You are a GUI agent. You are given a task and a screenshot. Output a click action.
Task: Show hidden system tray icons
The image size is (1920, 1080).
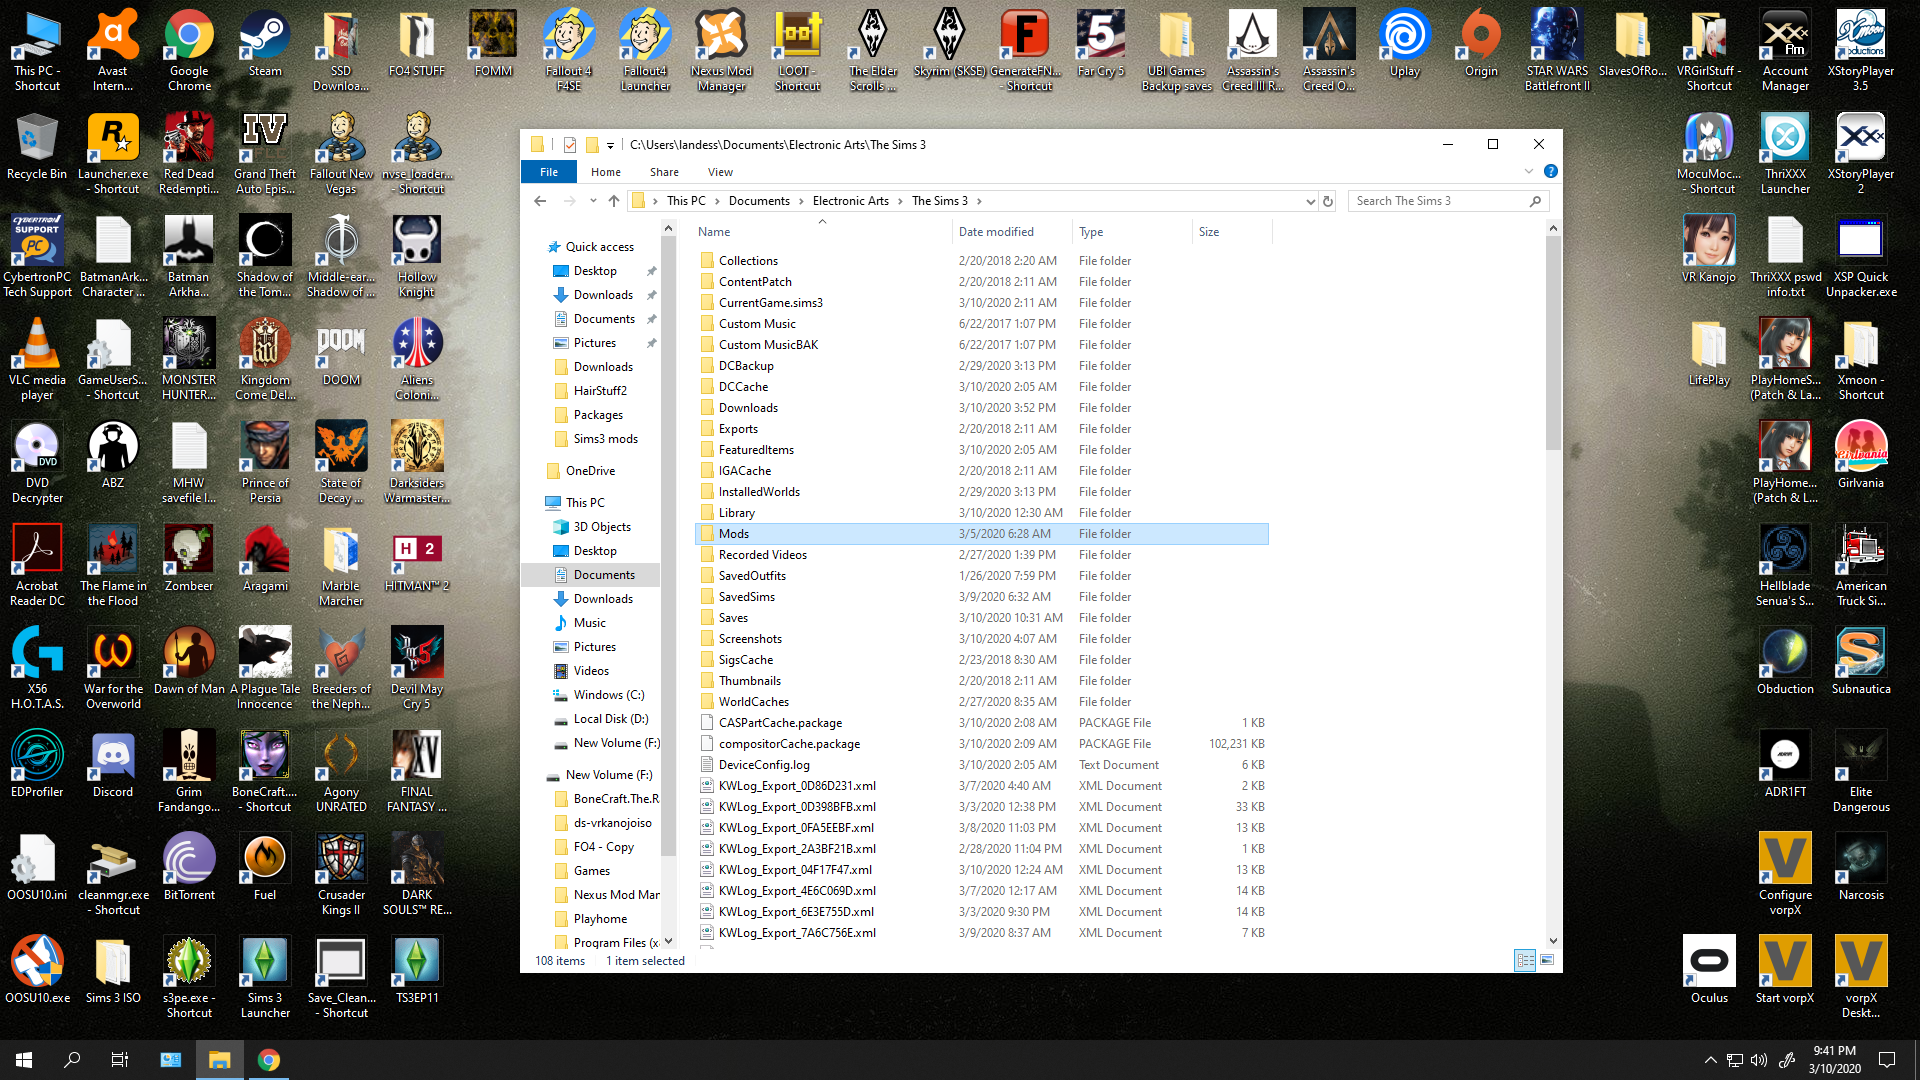pyautogui.click(x=1710, y=1060)
